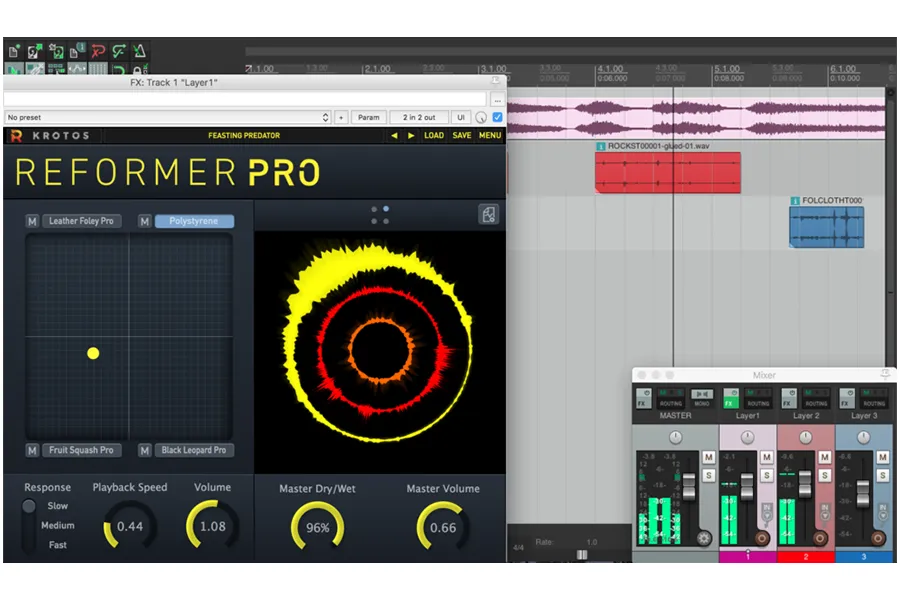Image resolution: width=900 pixels, height=600 pixels.
Task: Click the MASTER gear settings icon in the Mixer
Action: [704, 538]
